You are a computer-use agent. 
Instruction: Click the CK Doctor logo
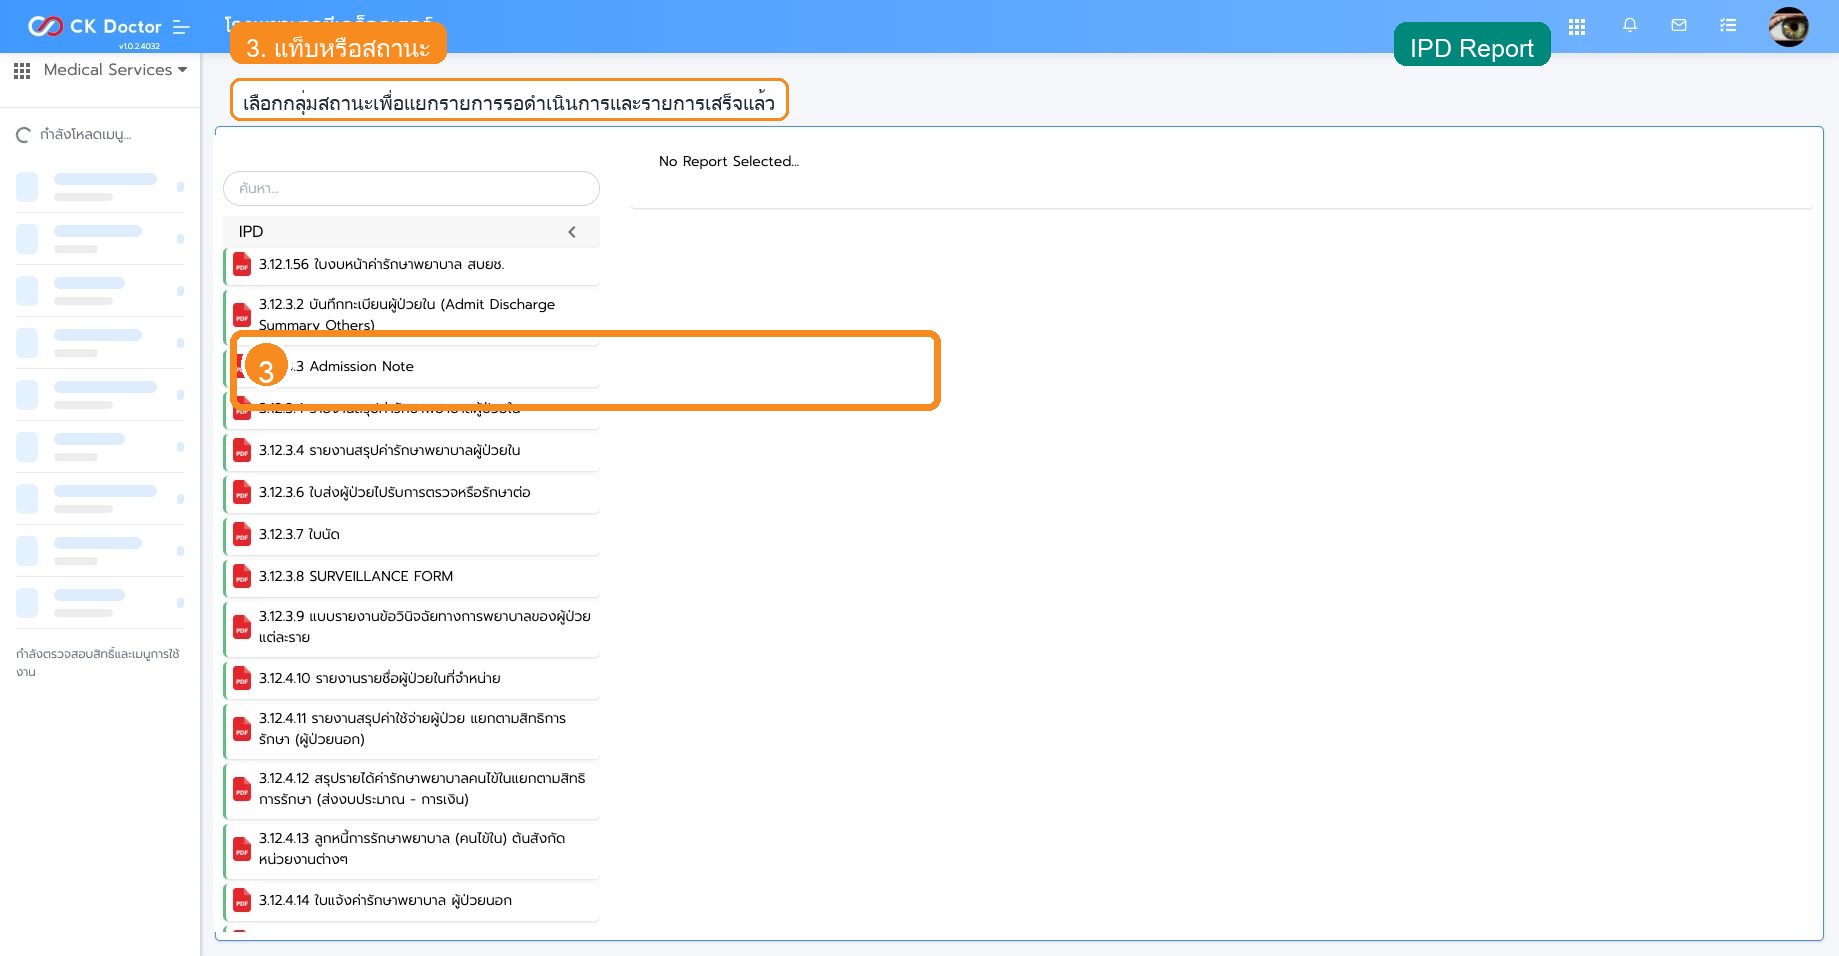click(x=94, y=27)
